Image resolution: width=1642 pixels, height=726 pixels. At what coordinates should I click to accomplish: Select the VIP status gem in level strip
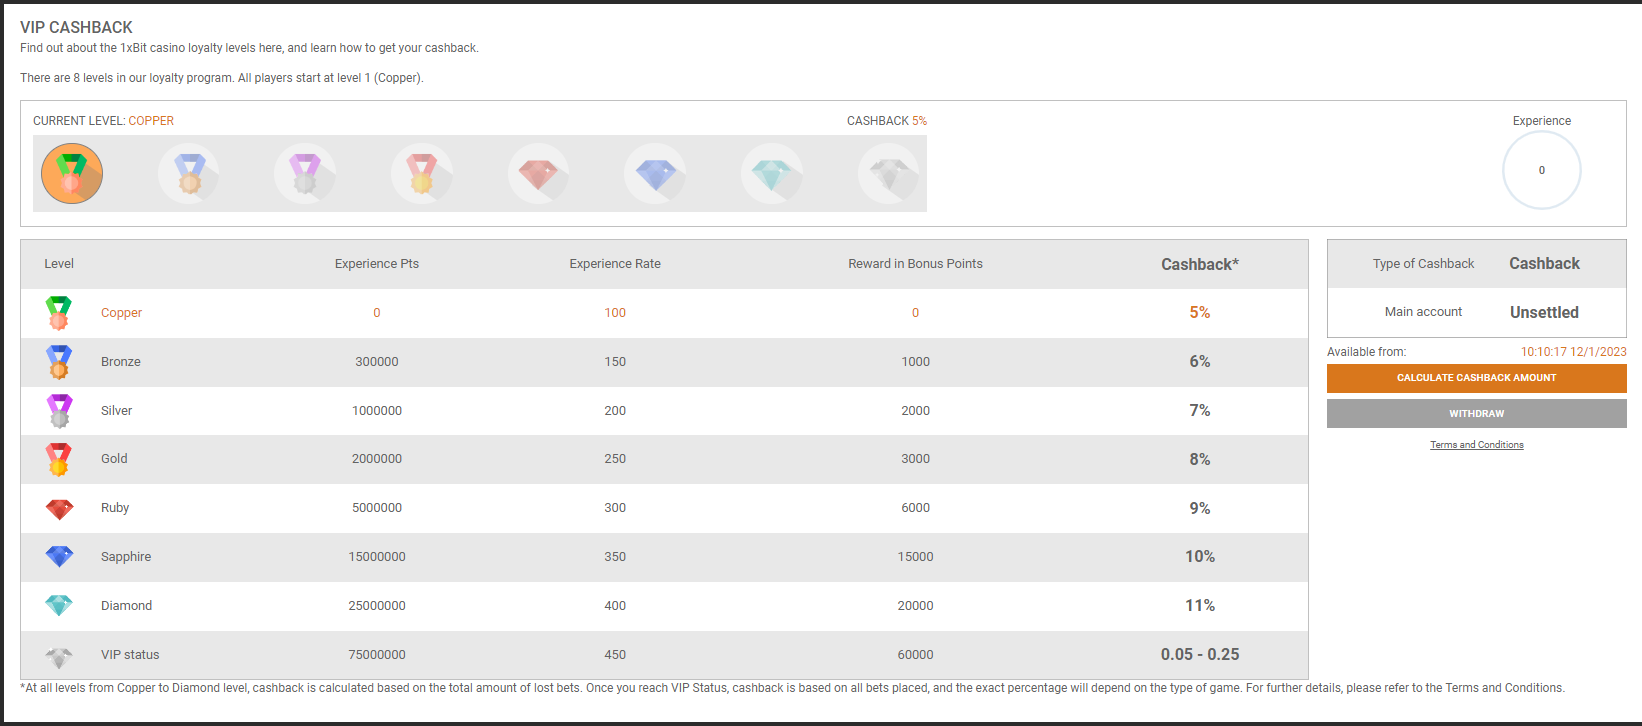[x=889, y=173]
